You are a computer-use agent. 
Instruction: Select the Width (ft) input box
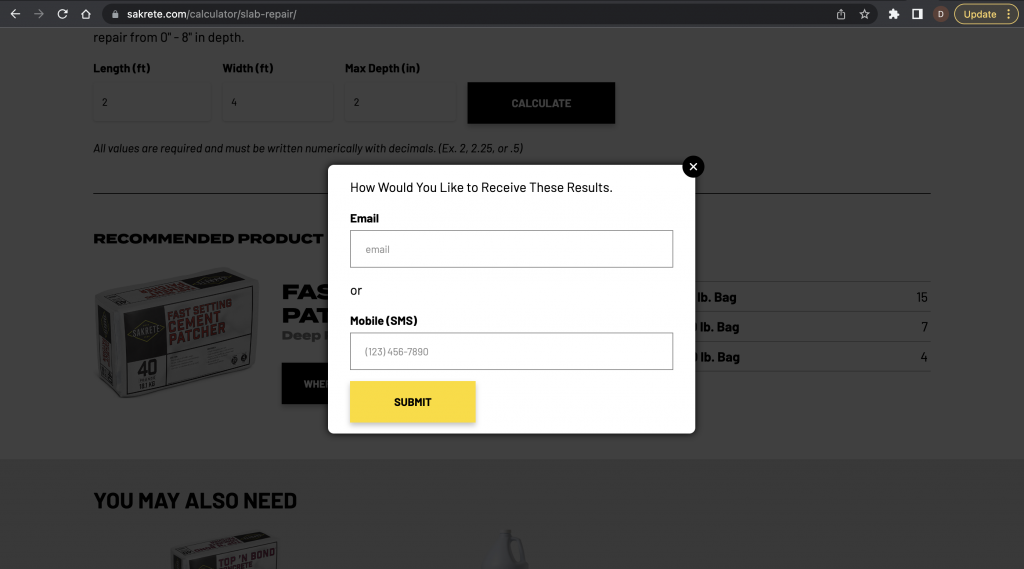click(278, 103)
